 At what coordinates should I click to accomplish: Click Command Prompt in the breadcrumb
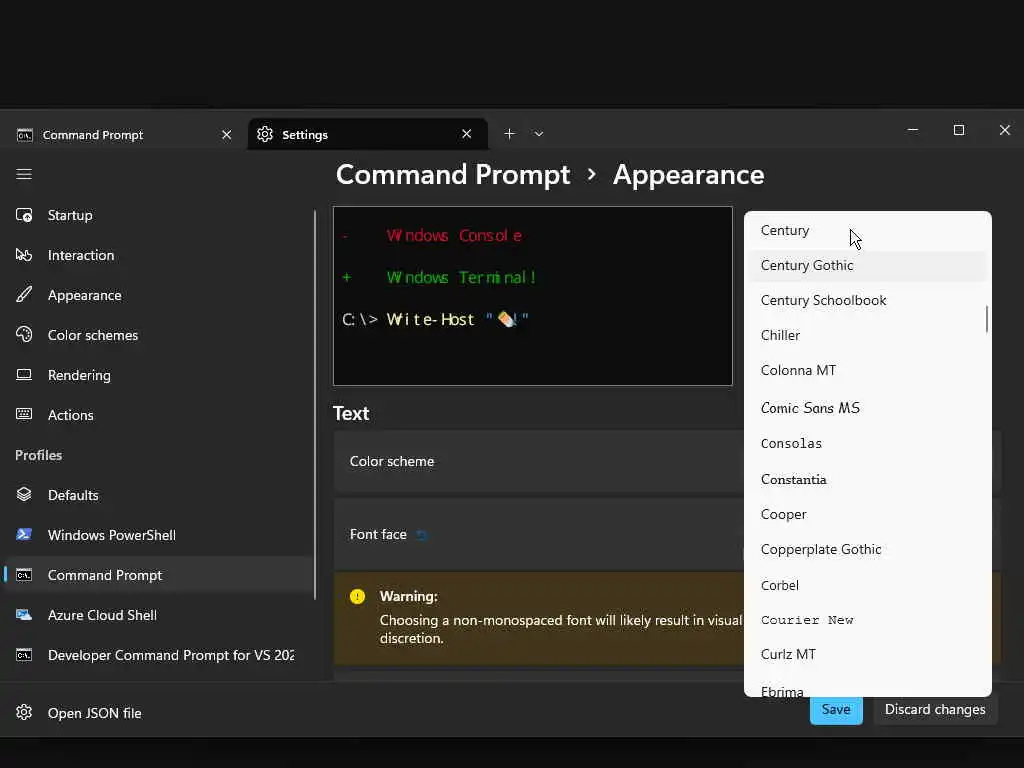pos(453,174)
